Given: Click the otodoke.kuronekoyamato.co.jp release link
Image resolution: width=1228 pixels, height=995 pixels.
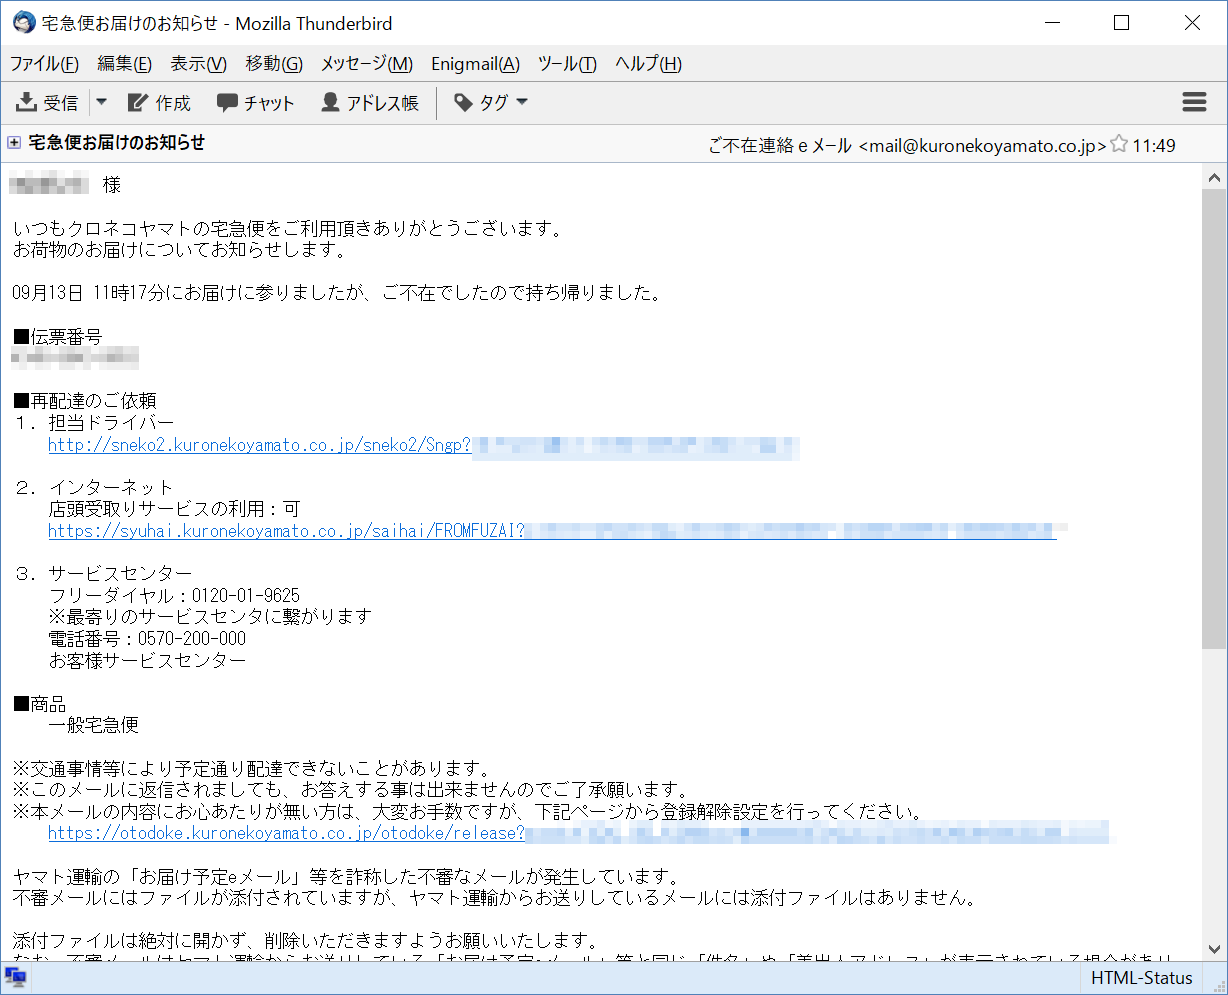Looking at the screenshot, I should click(x=286, y=833).
